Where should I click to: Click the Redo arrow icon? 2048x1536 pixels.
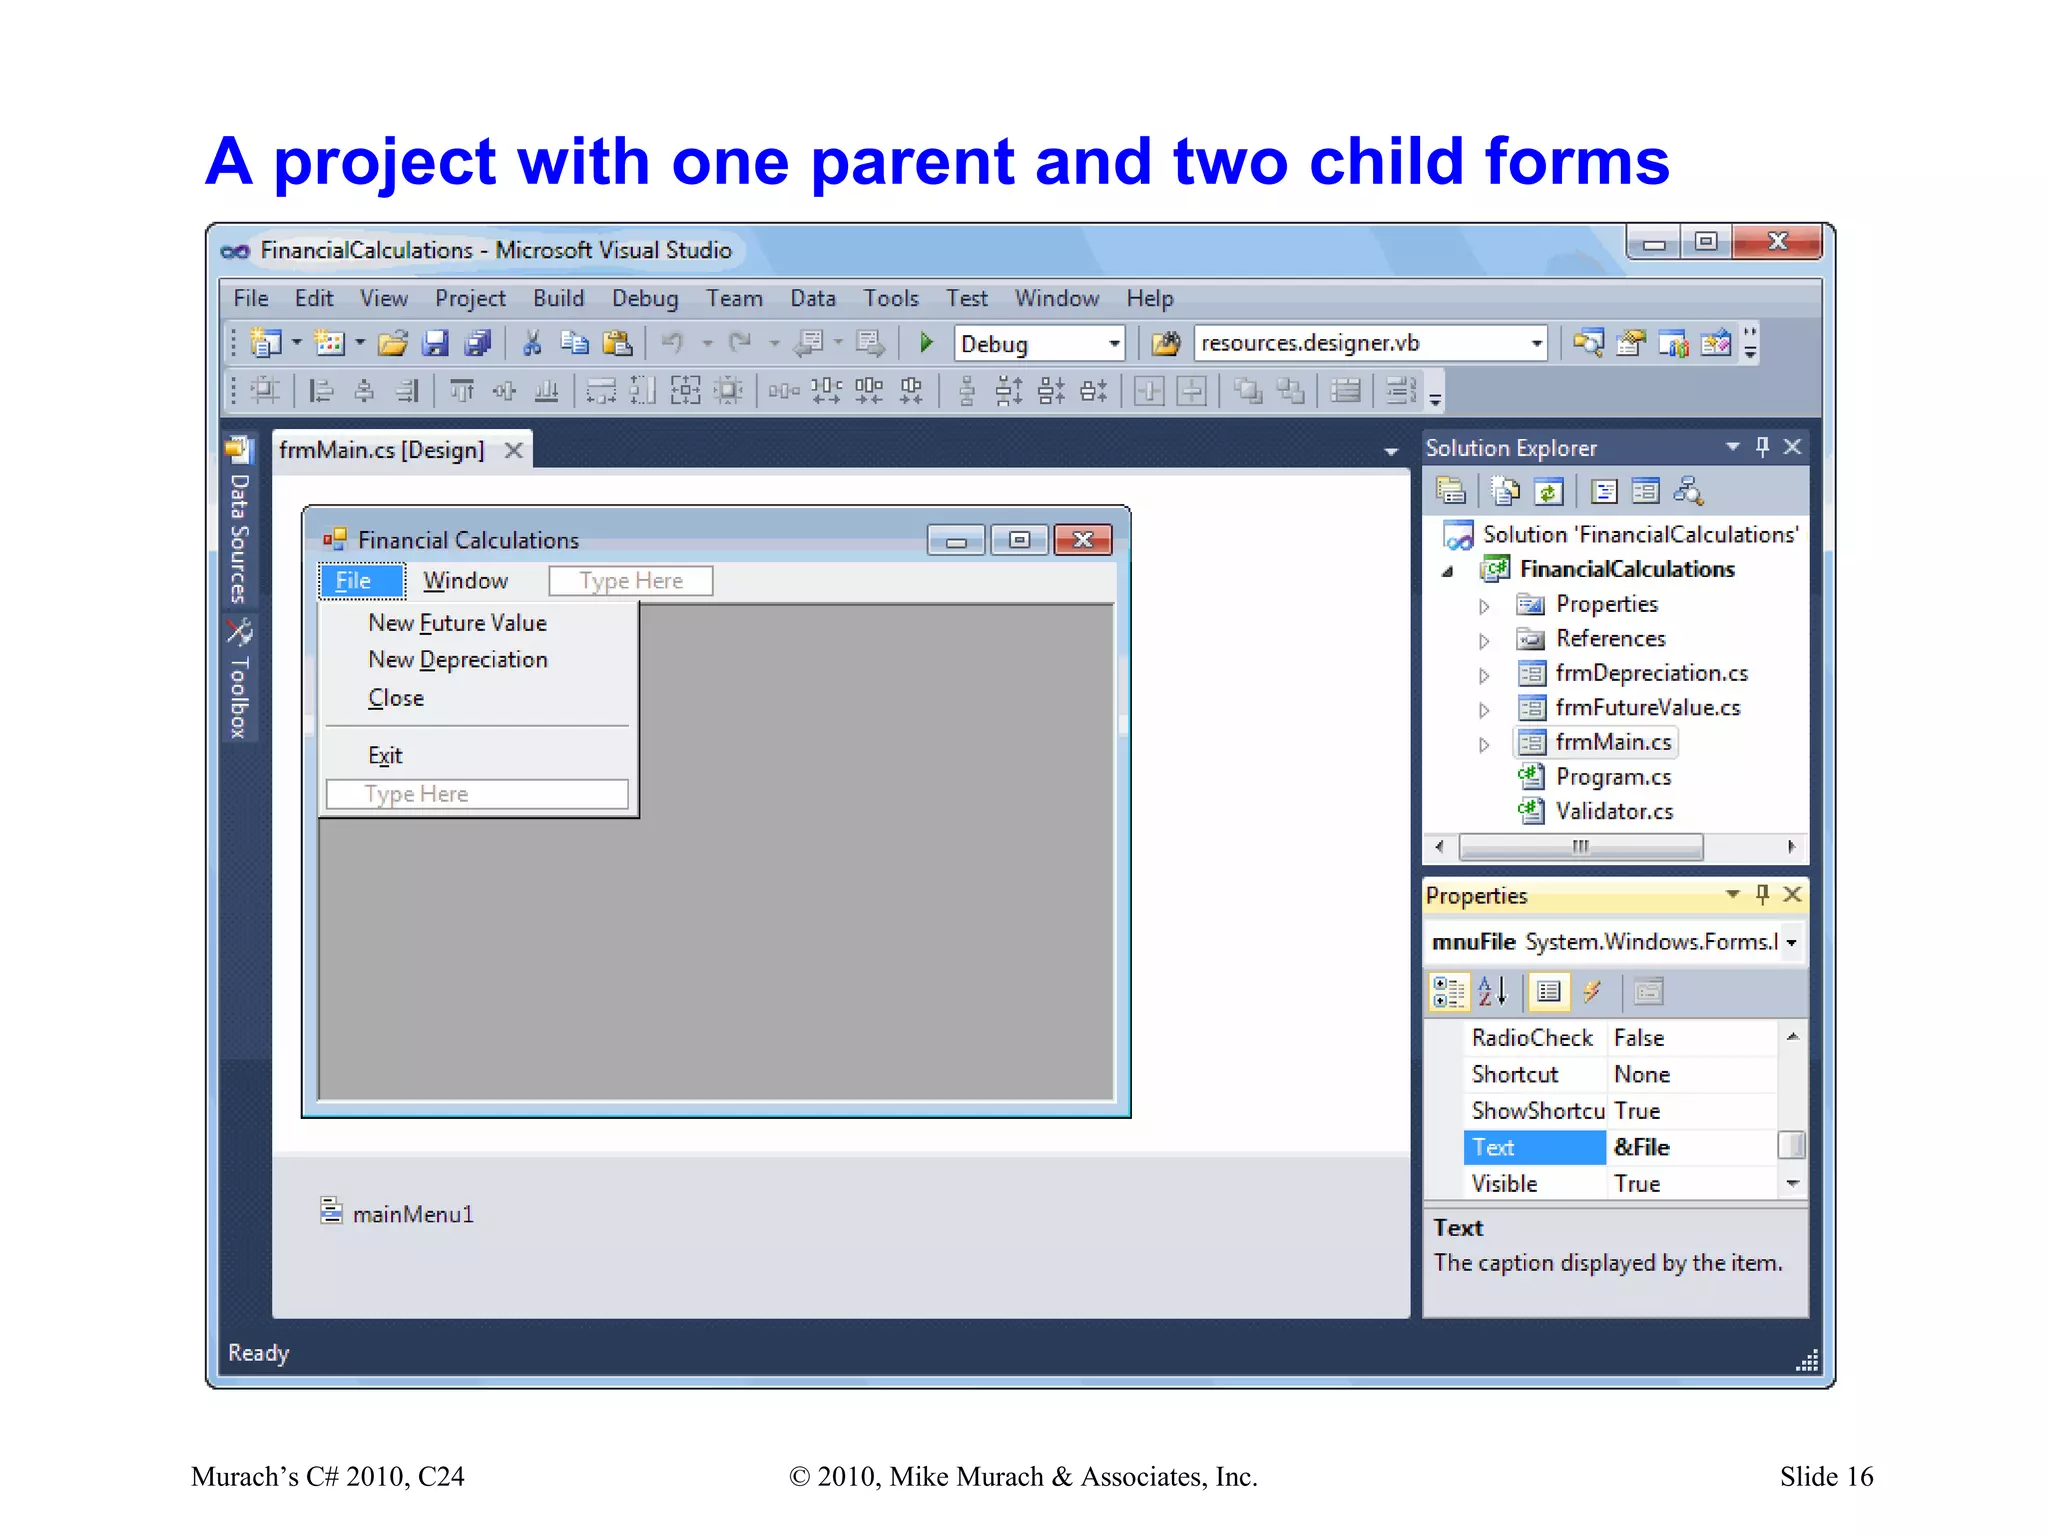[x=740, y=344]
